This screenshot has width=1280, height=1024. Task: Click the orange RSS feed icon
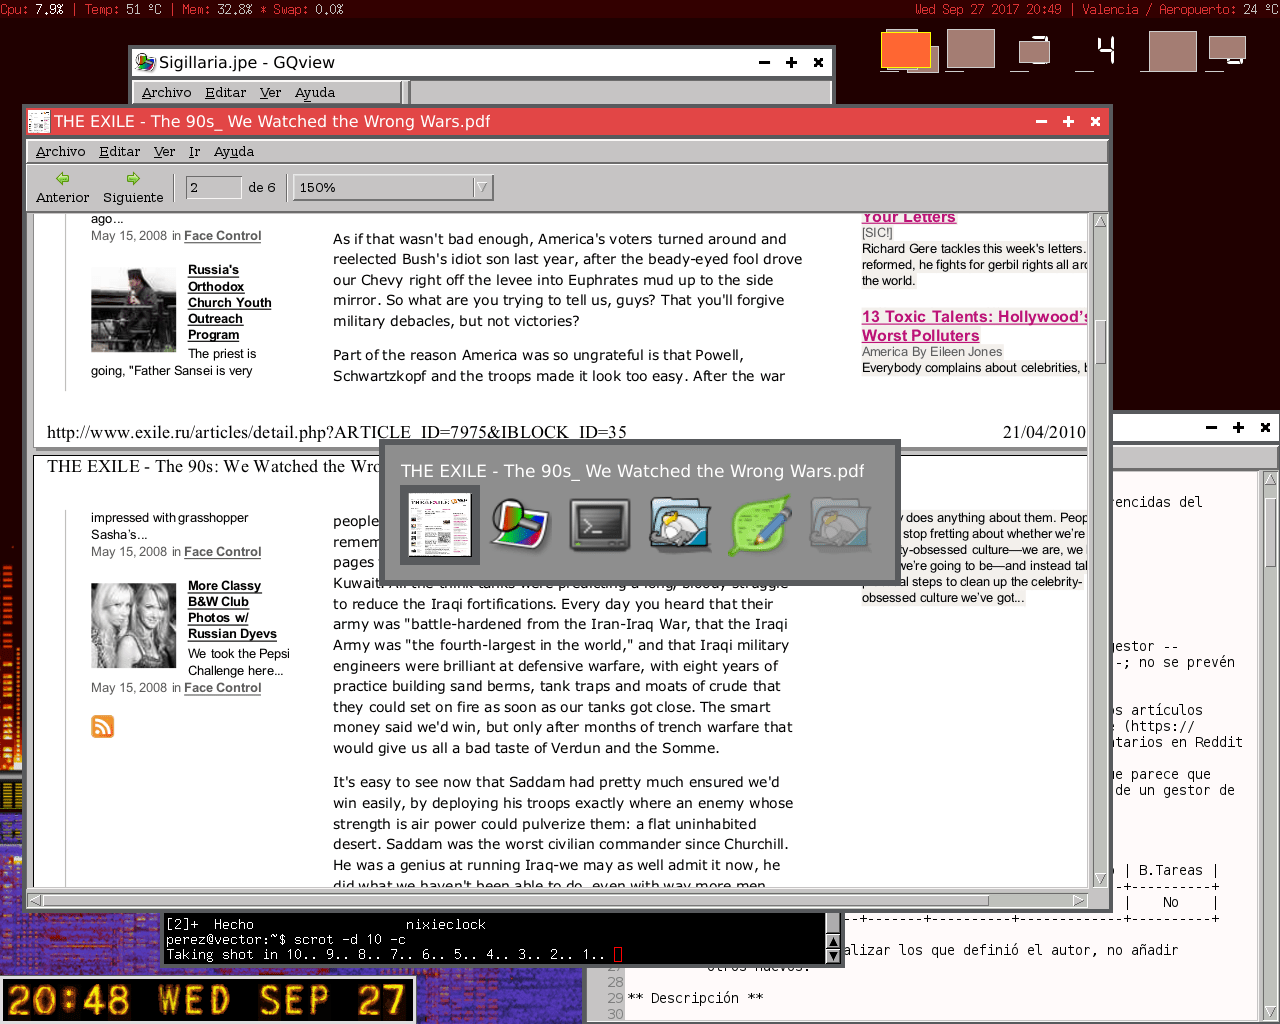pos(102,726)
